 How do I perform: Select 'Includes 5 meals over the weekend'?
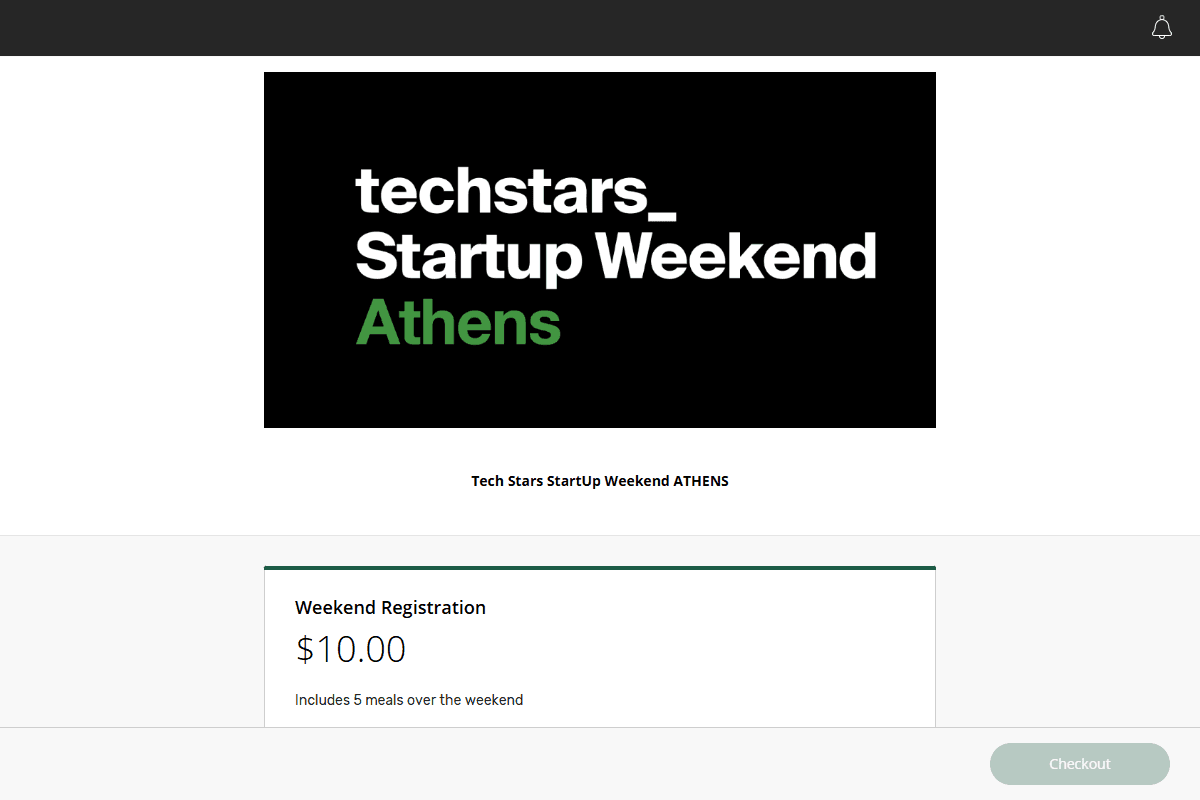[409, 699]
